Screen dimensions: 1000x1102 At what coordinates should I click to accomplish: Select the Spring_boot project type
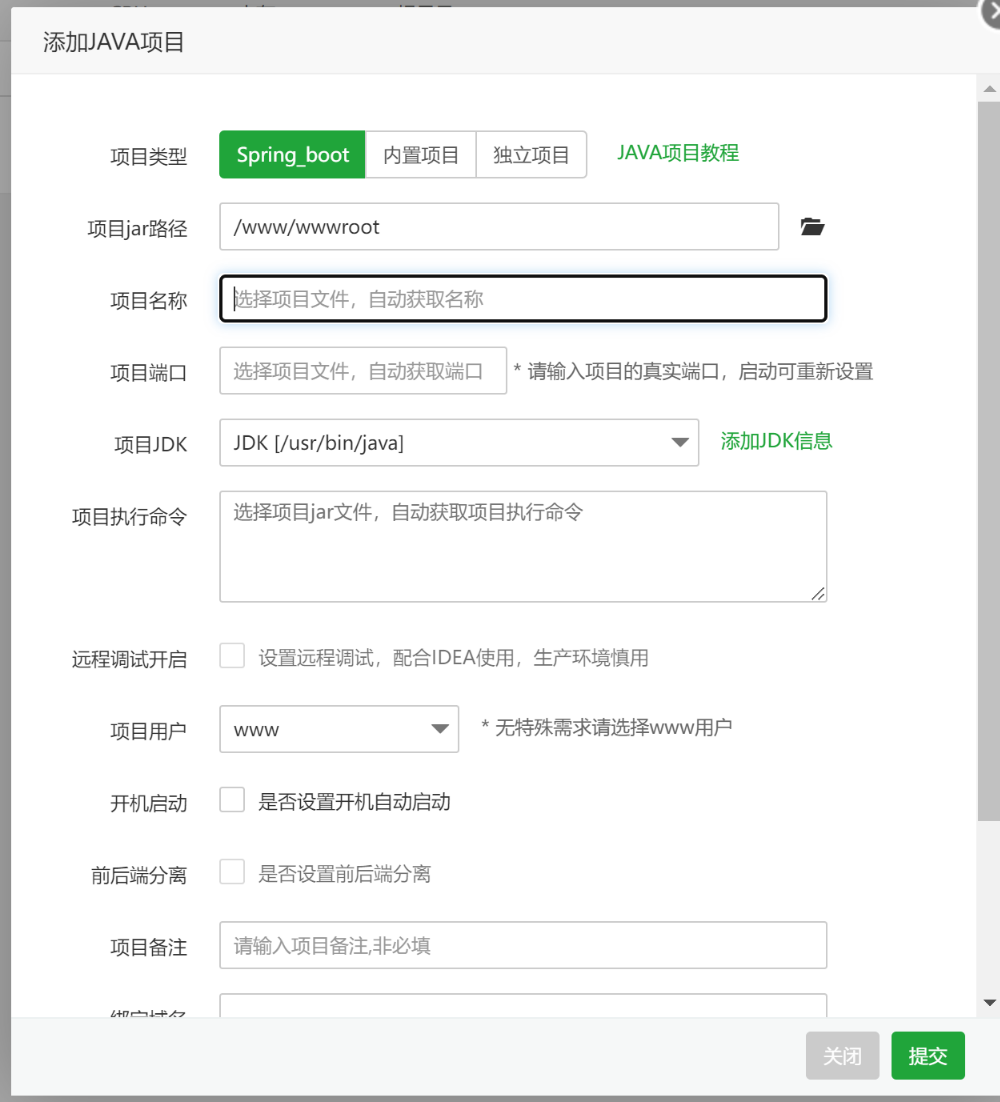coord(291,154)
